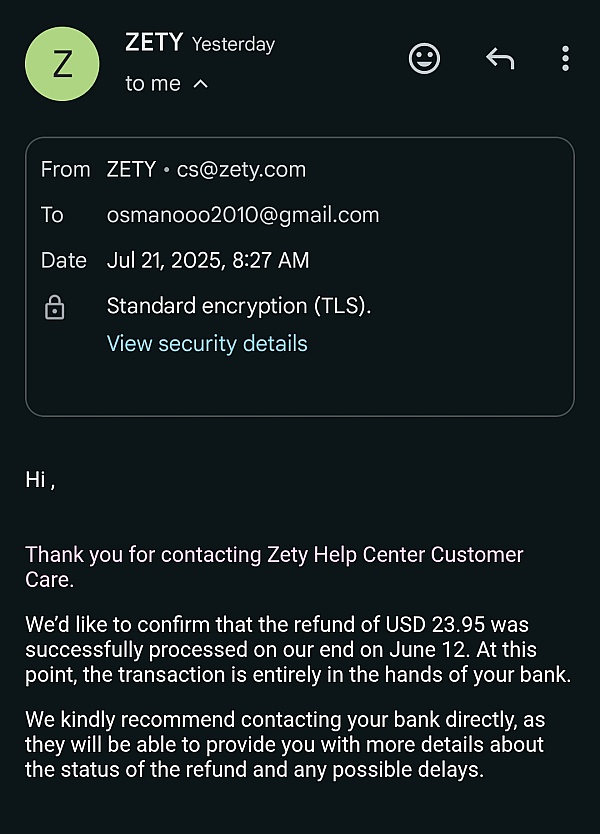The image size is (600, 834).
Task: Tap the paragraph recommending contacting your bank
Action: tap(285, 745)
